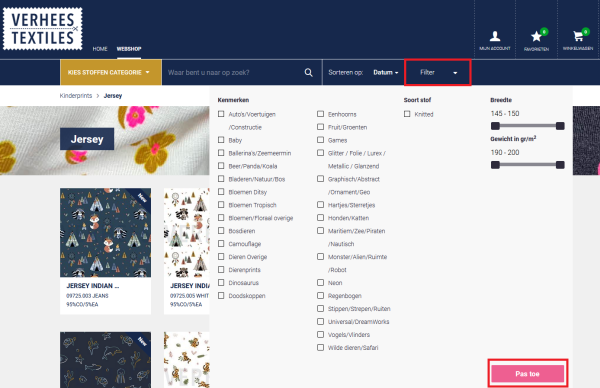
Task: Tick the Dinosaurus filter checkbox
Action: (x=221, y=282)
